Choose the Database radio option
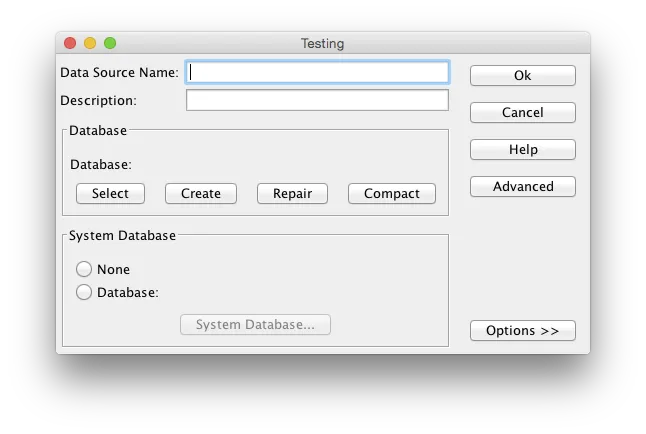The image size is (646, 434). coord(85,293)
